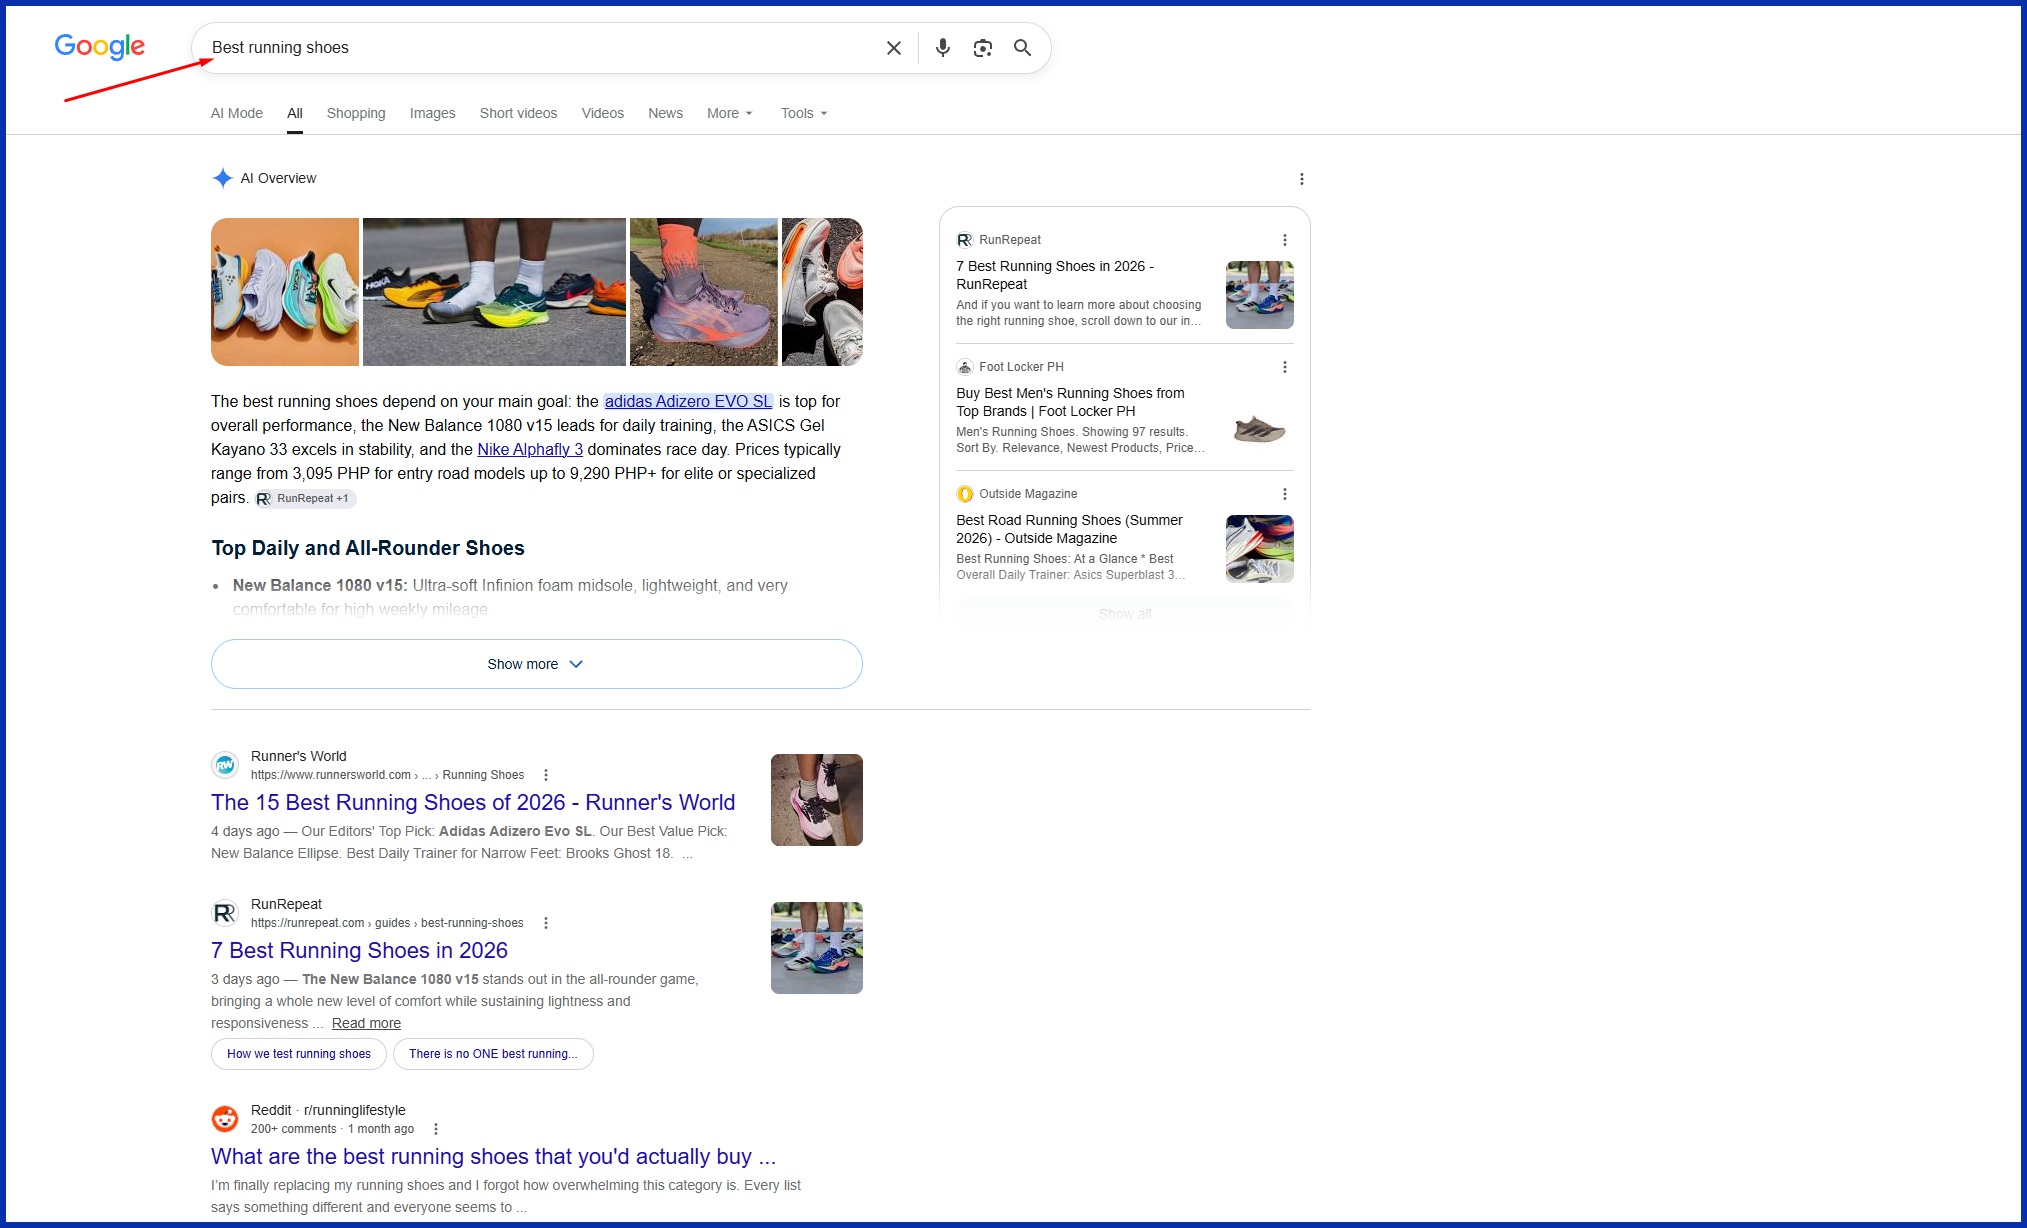Open three-dot menu for RunRepeat source card
Image resolution: width=2027 pixels, height=1228 pixels.
(x=1285, y=240)
